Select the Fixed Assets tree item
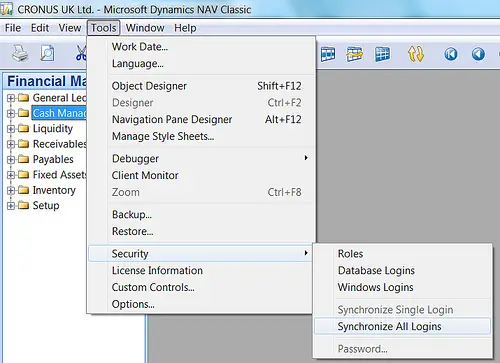Screen dimensions: 500x363 pos(59,175)
